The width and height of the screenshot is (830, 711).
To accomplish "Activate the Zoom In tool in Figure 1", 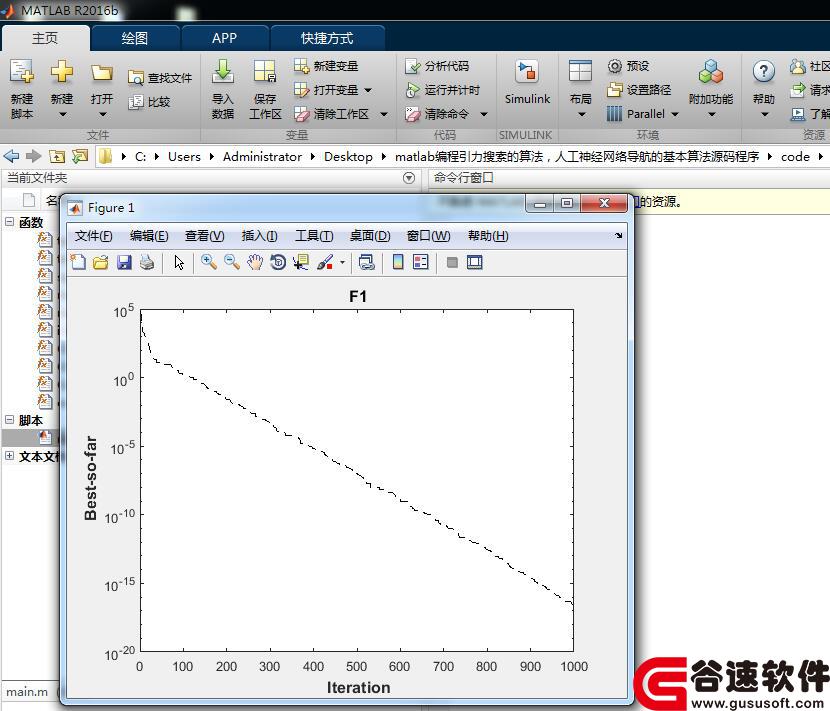I will [209, 262].
